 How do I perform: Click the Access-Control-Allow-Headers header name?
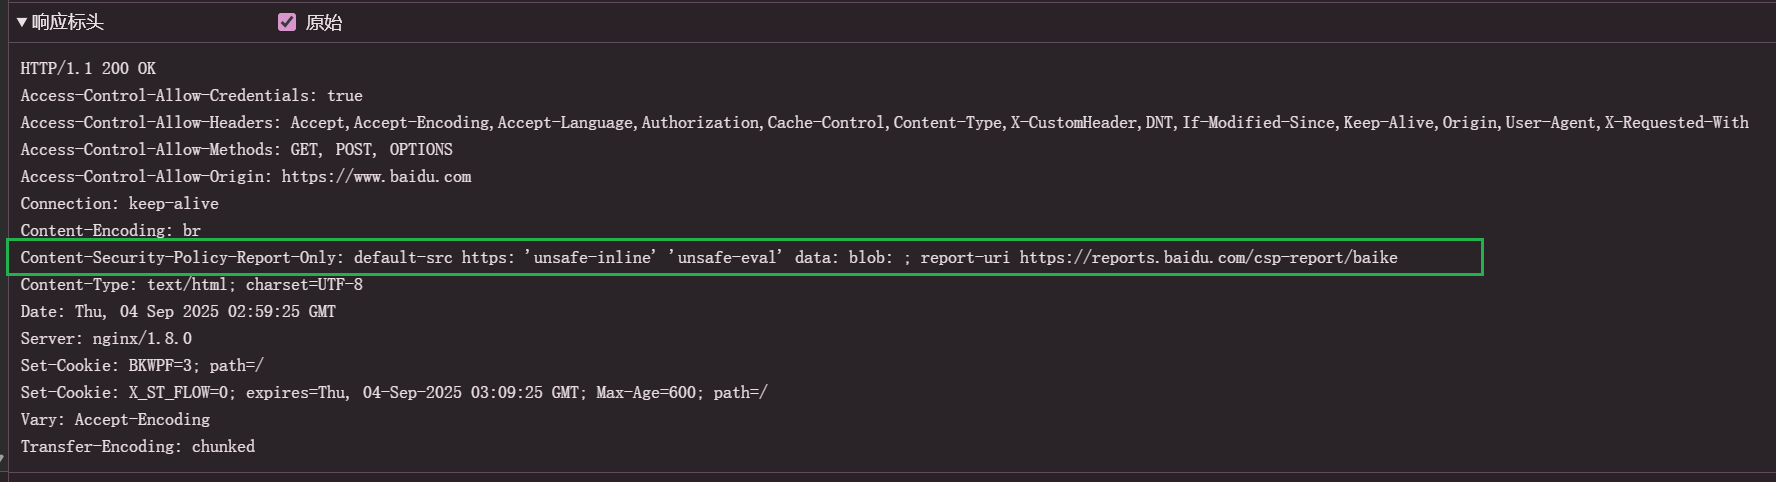point(151,122)
